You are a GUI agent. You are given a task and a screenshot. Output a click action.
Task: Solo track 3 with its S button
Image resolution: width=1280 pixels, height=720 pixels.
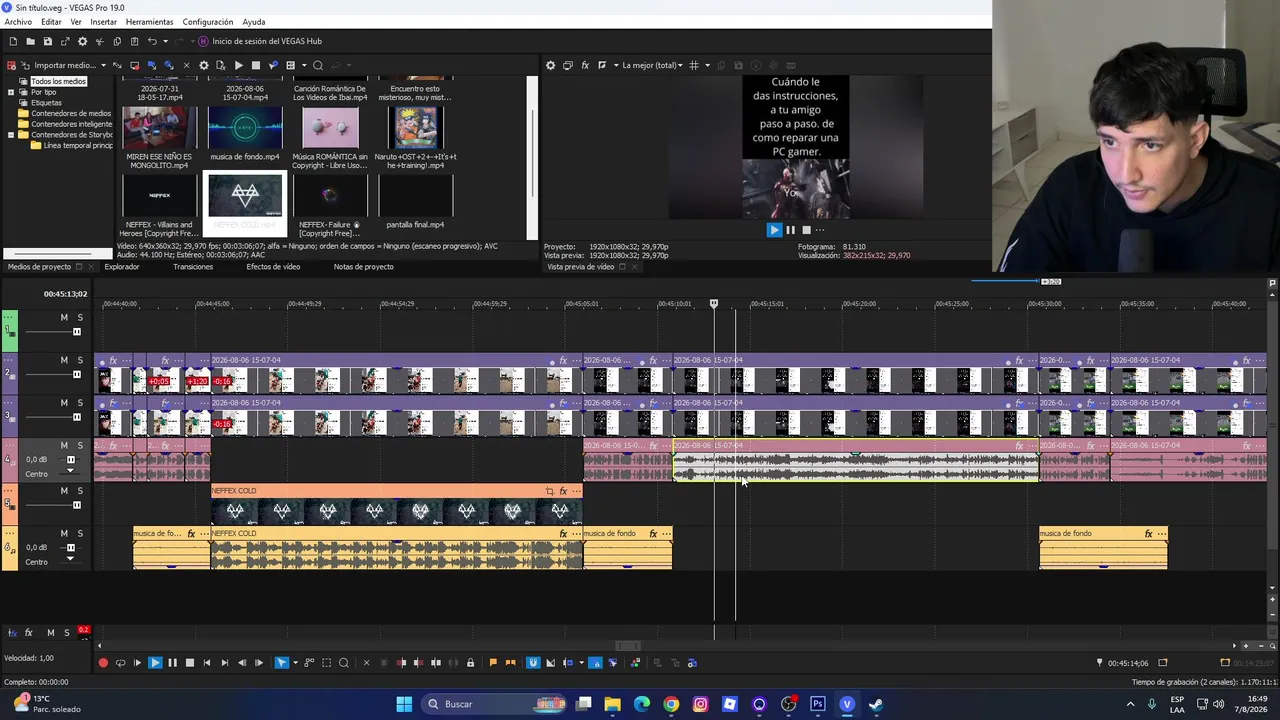(x=80, y=403)
